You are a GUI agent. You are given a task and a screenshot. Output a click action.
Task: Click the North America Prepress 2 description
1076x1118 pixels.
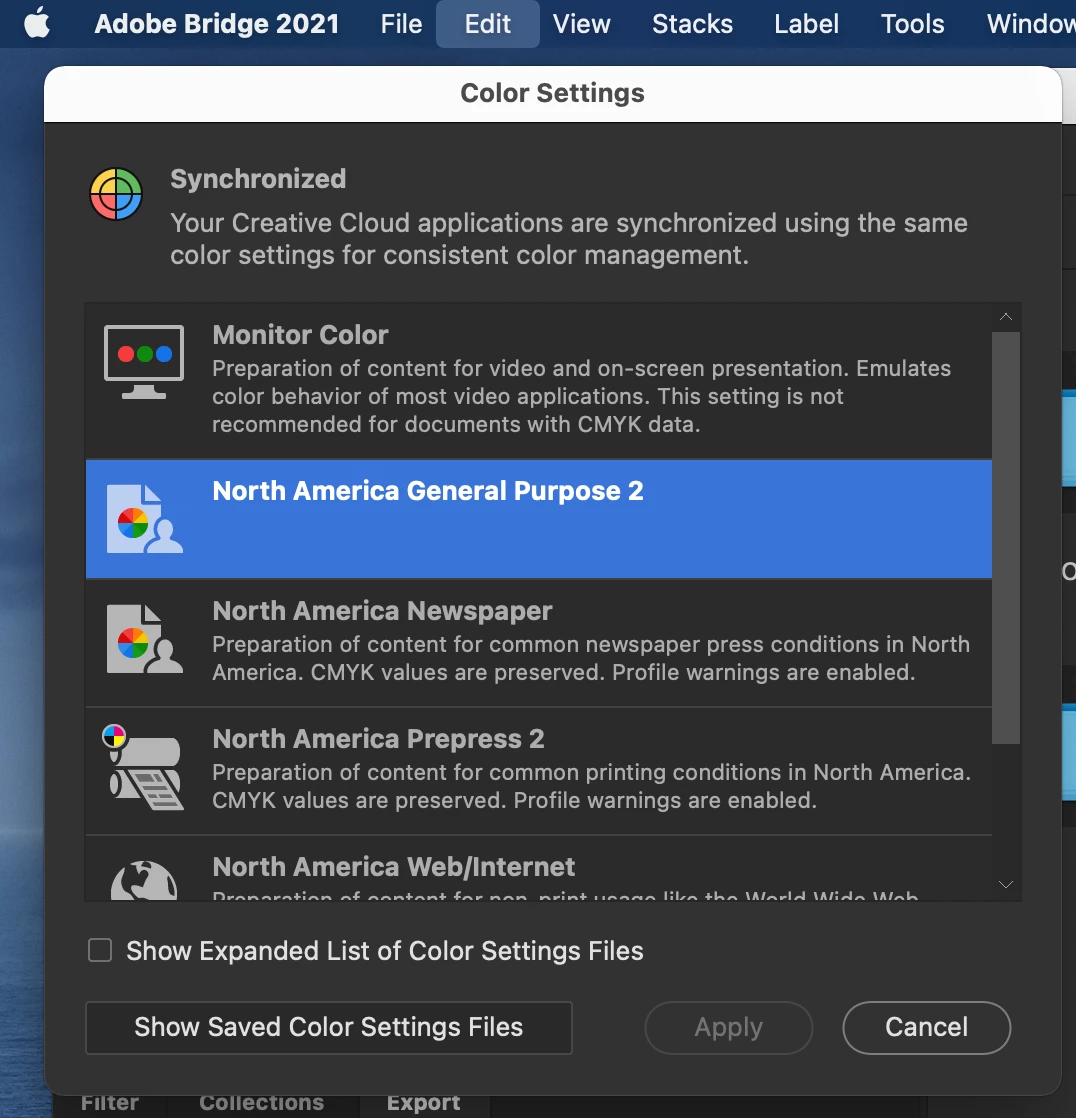click(592, 786)
